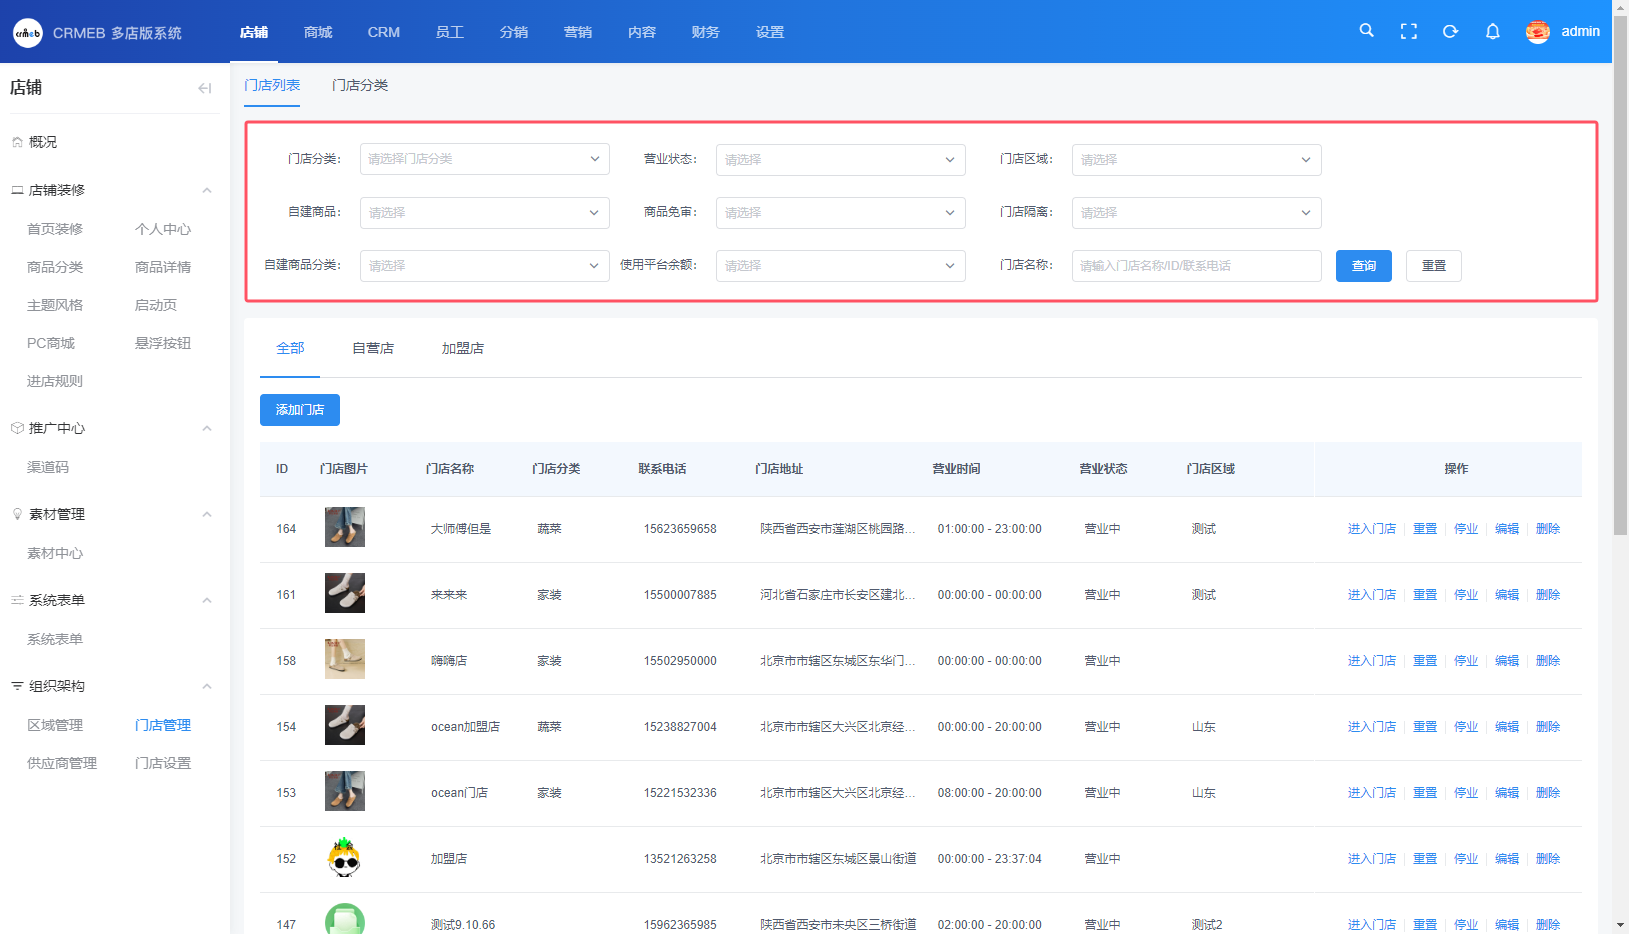Screen dimensions: 1630x934
Task: Select the 自营店 tab
Action: [x=373, y=348]
